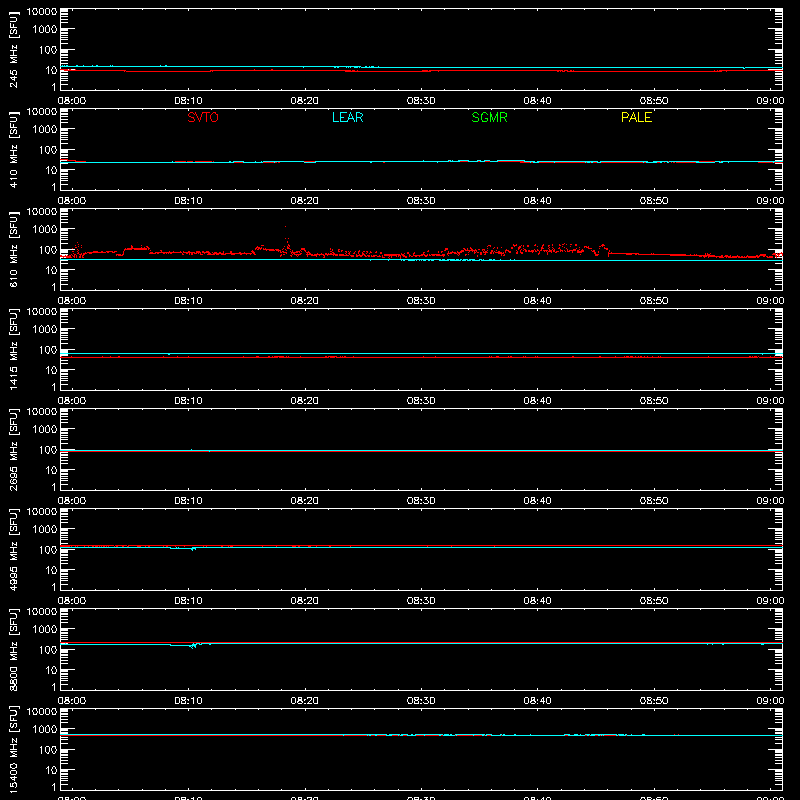Select the 2695 MHz [SFU] axis title
The height and width of the screenshot is (800, 800).
click(14, 449)
